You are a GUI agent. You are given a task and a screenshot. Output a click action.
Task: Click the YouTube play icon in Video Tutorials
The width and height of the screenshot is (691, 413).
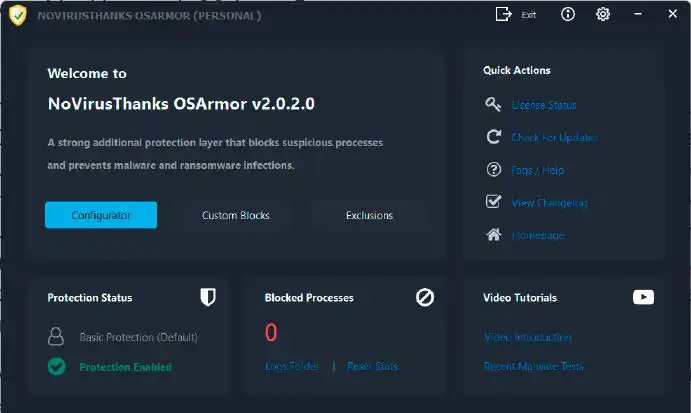(643, 297)
